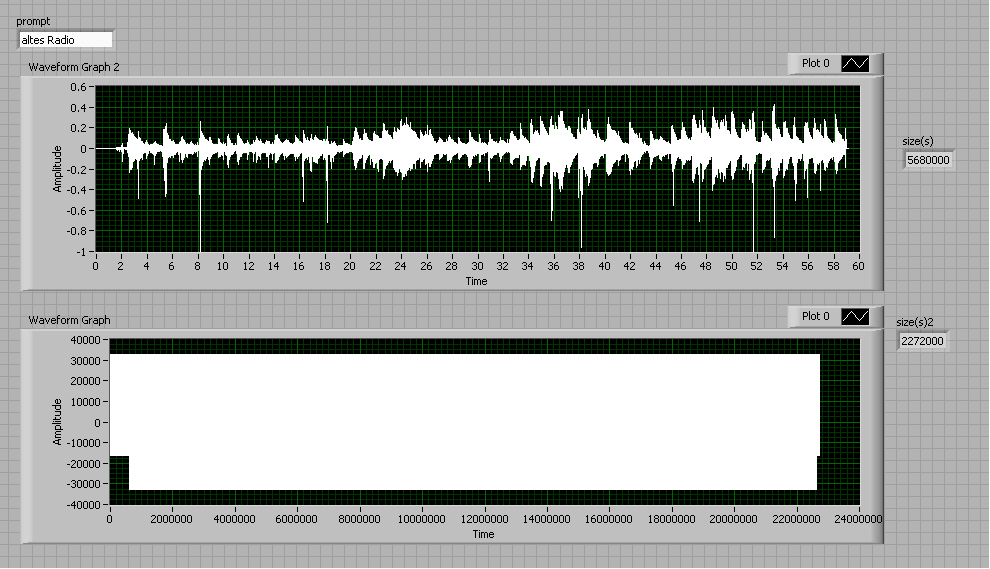Image resolution: width=990 pixels, height=569 pixels.
Task: Click the 'Time' axis label of lower Waveform Graph
Action: click(x=484, y=534)
